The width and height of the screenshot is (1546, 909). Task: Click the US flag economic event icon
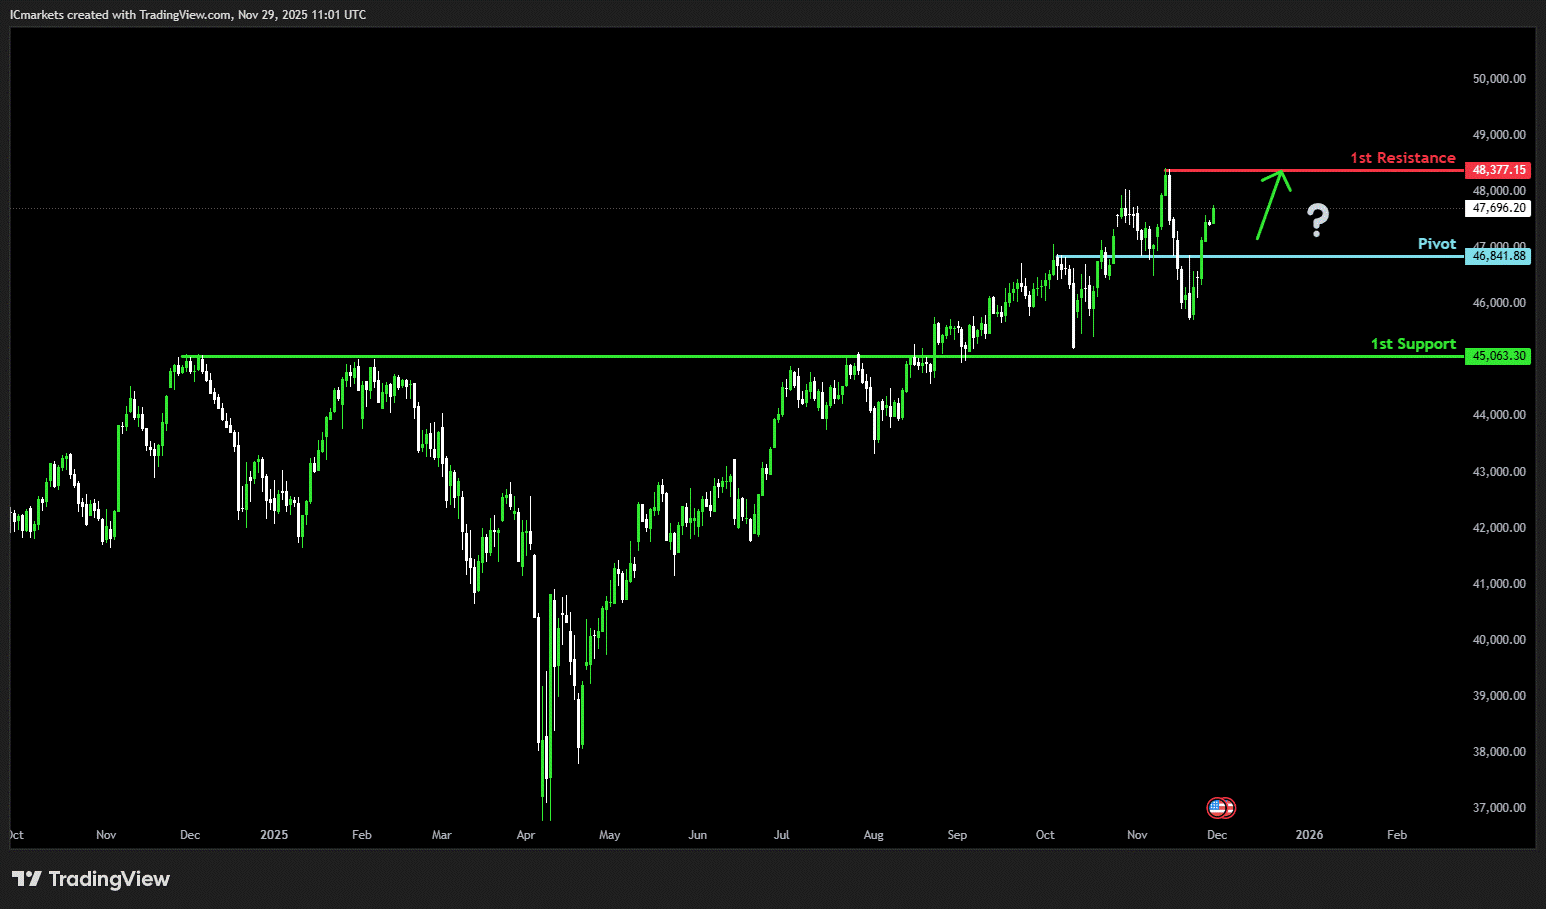coord(1216,807)
